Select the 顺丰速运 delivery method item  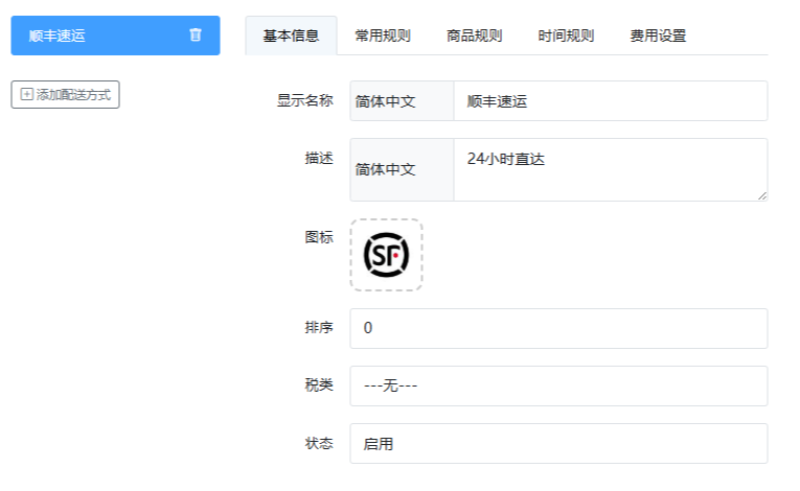(115, 35)
